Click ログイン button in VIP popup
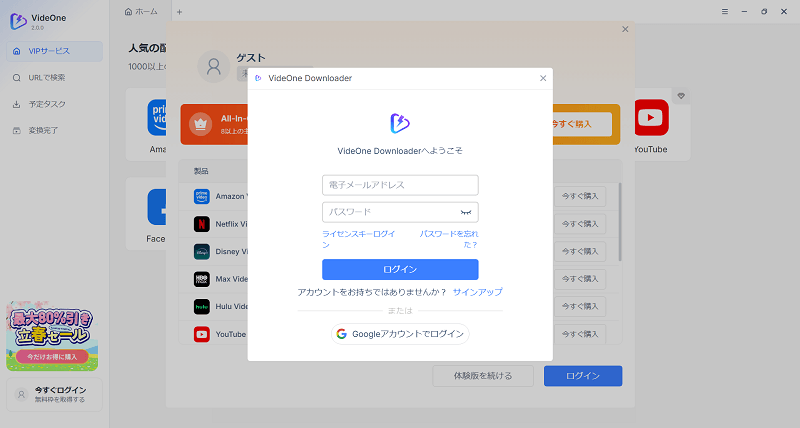Screen dimensions: 800x428 coord(583,376)
